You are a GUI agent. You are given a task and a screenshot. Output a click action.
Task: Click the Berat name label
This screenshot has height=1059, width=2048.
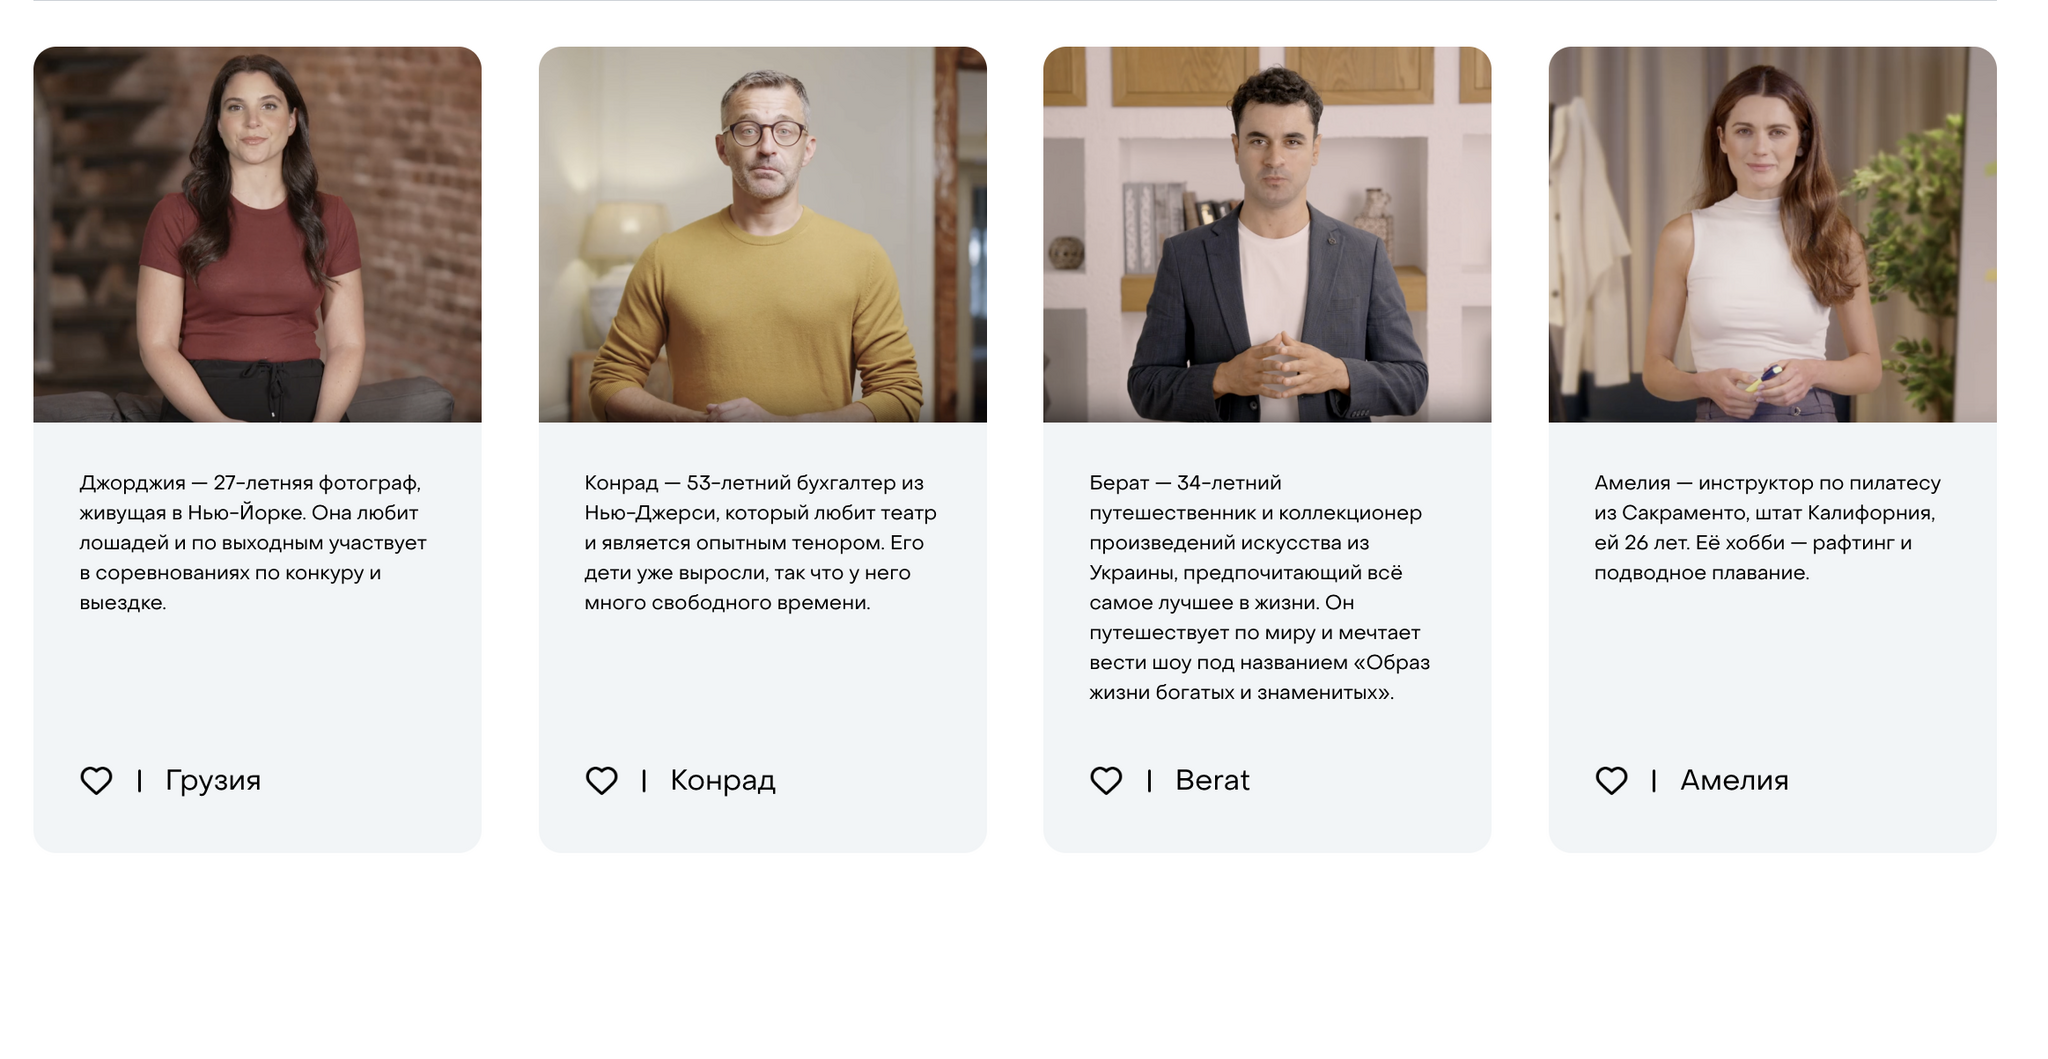(x=1212, y=780)
